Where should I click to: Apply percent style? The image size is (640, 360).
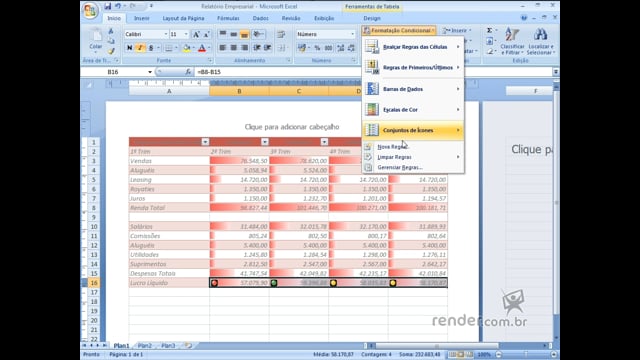point(317,48)
